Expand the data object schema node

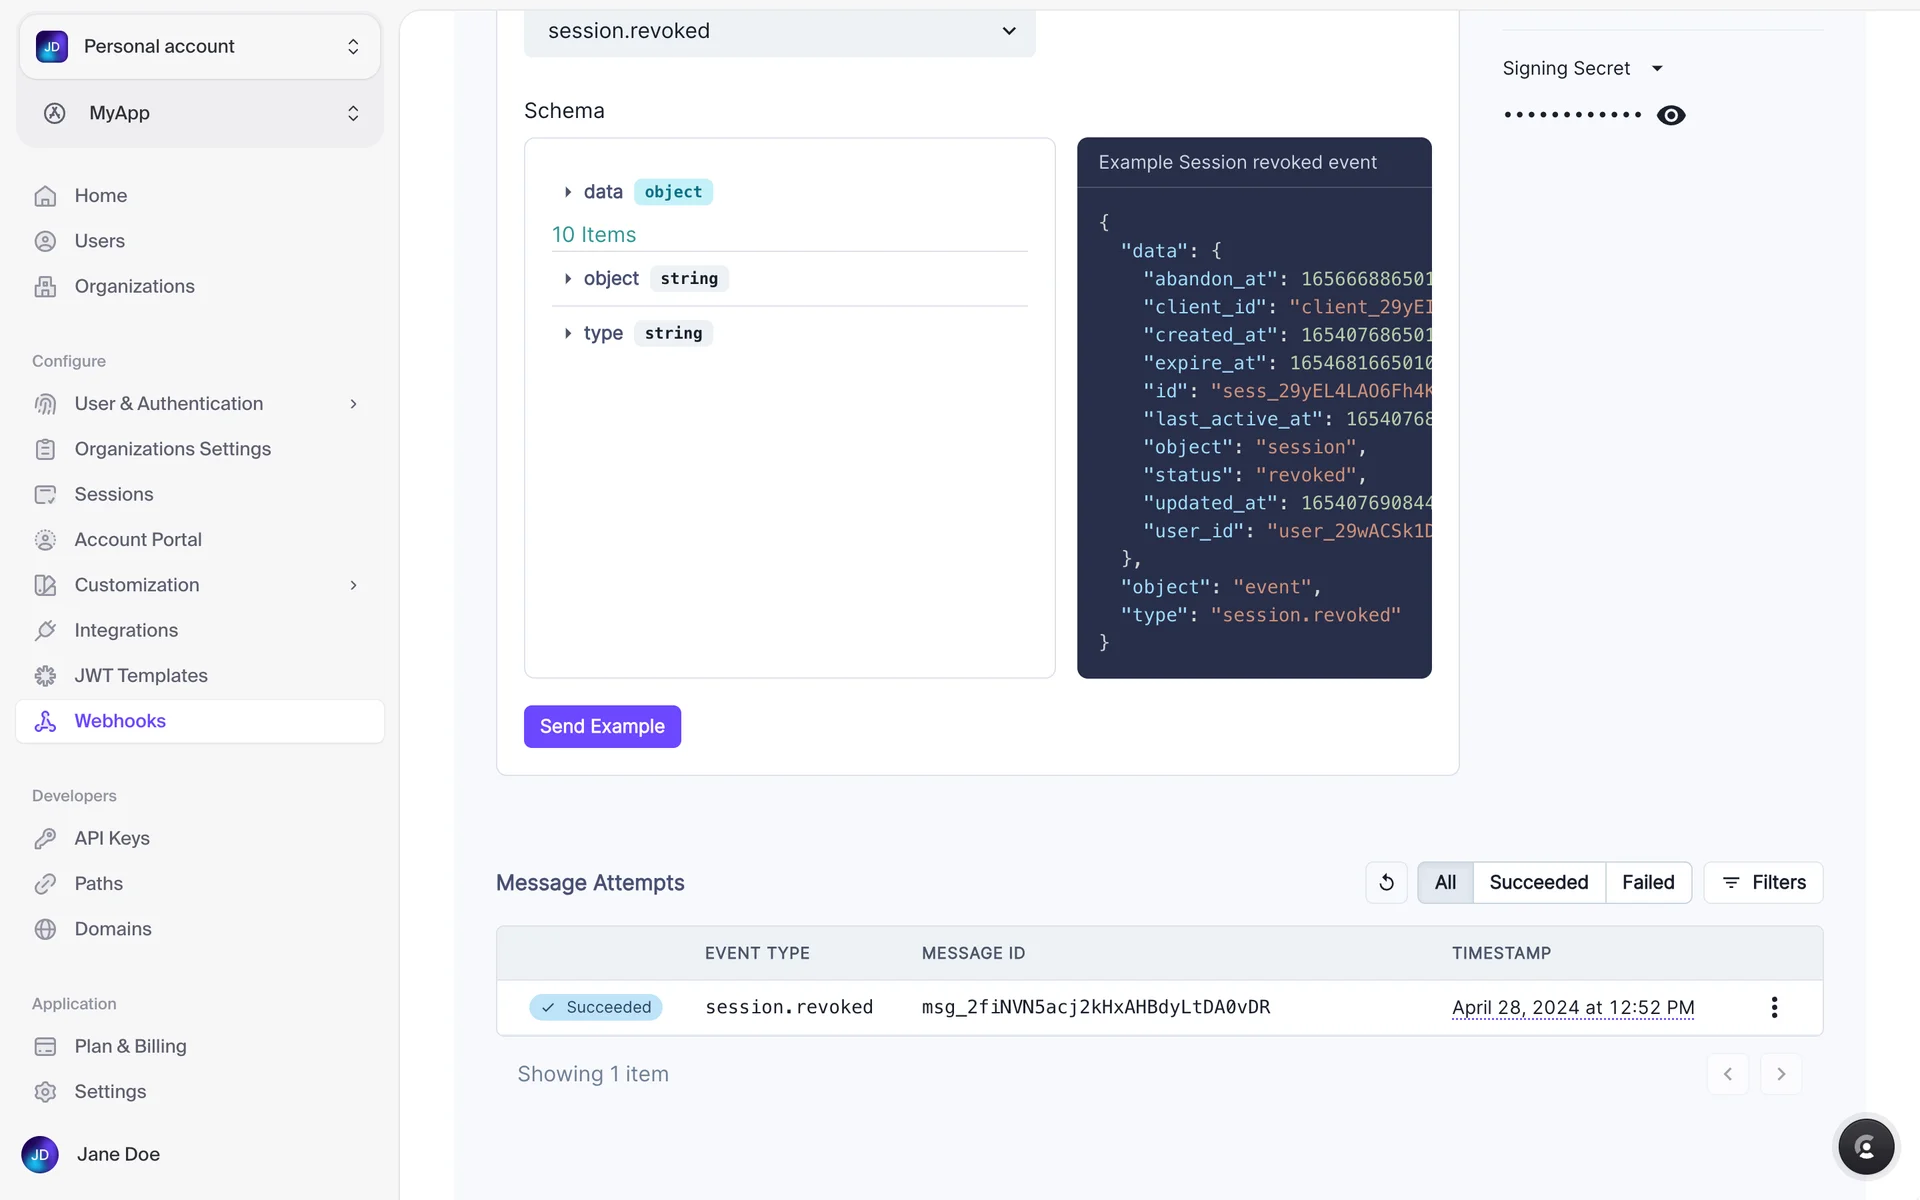(x=568, y=192)
